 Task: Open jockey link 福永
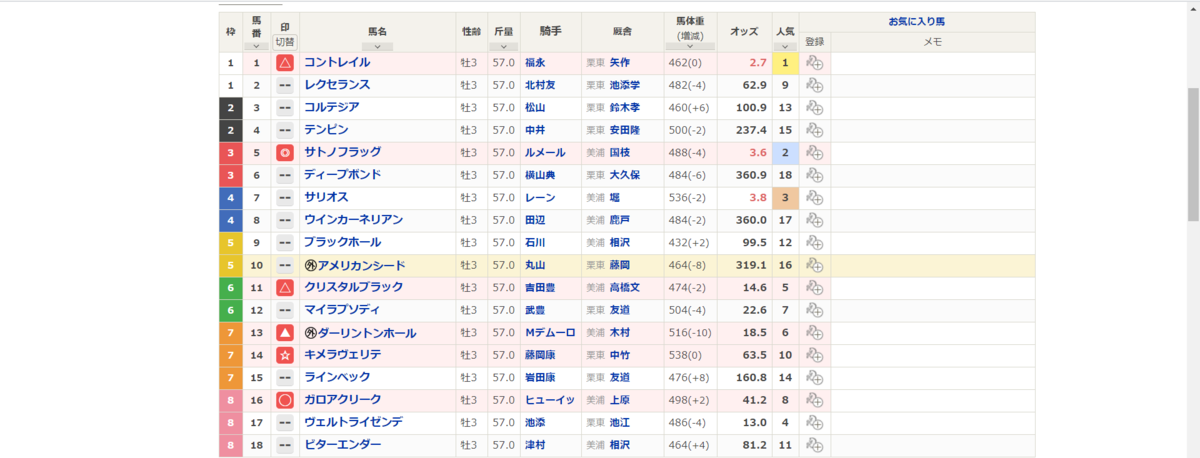(x=535, y=63)
